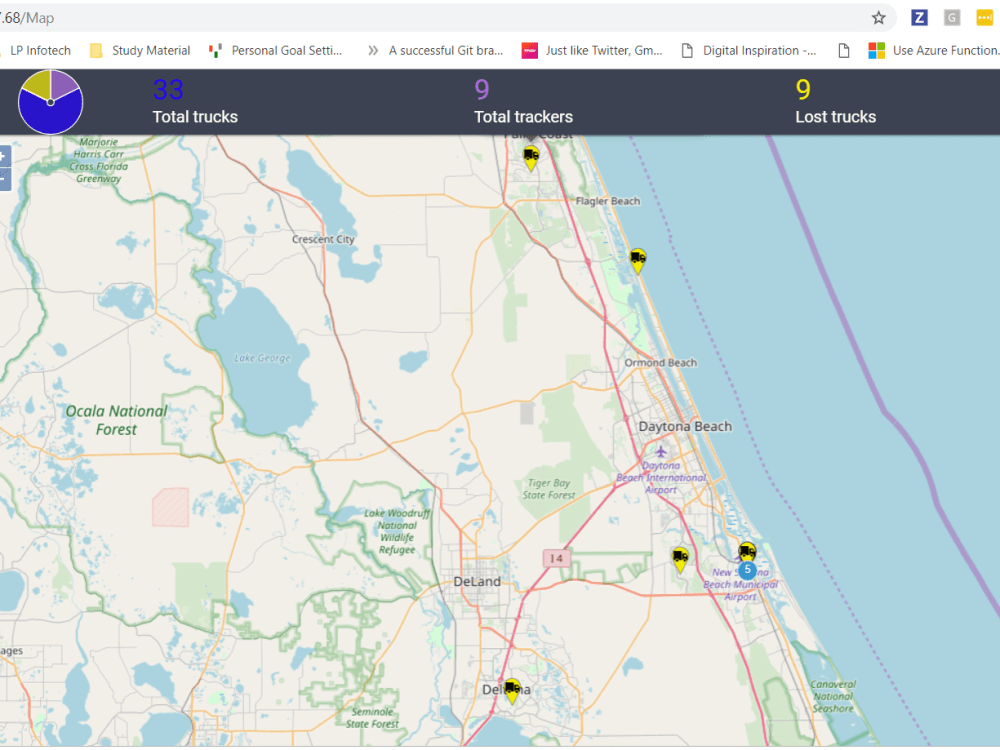Open Personal Goal Setti... bookmark
Image resolution: width=1000 pixels, height=750 pixels.
pos(276,50)
